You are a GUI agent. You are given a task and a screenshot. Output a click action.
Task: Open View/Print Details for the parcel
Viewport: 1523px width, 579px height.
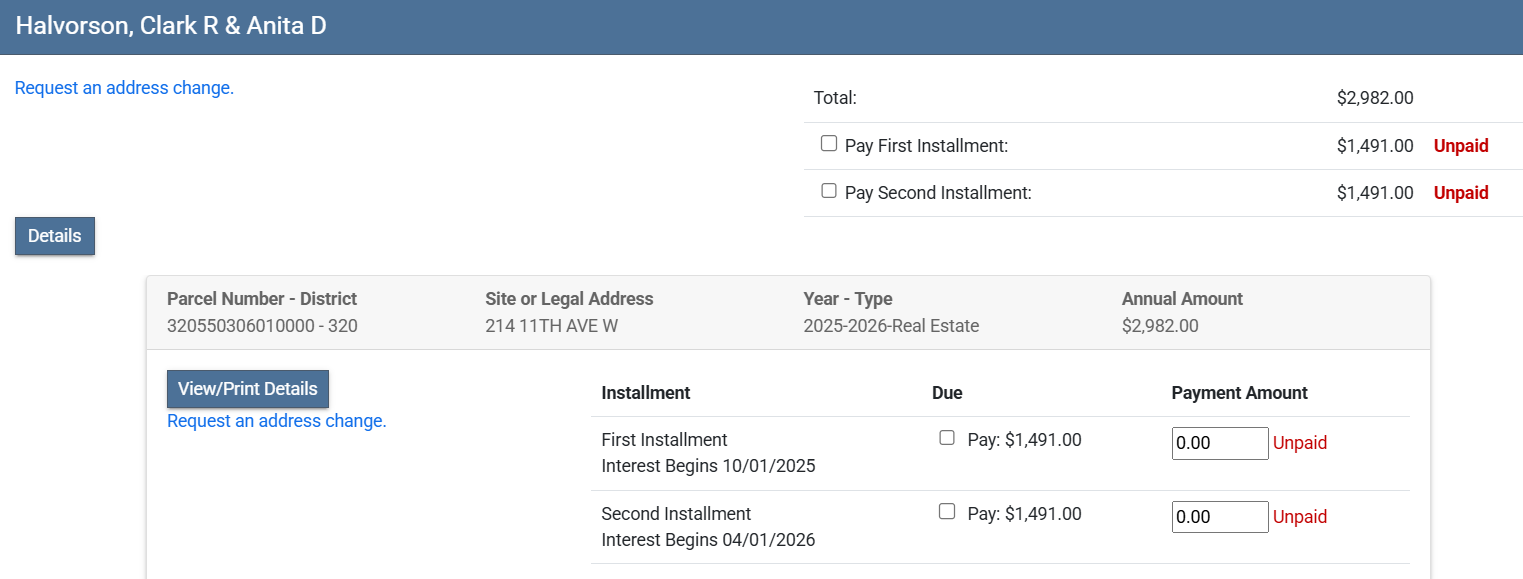pyautogui.click(x=247, y=389)
